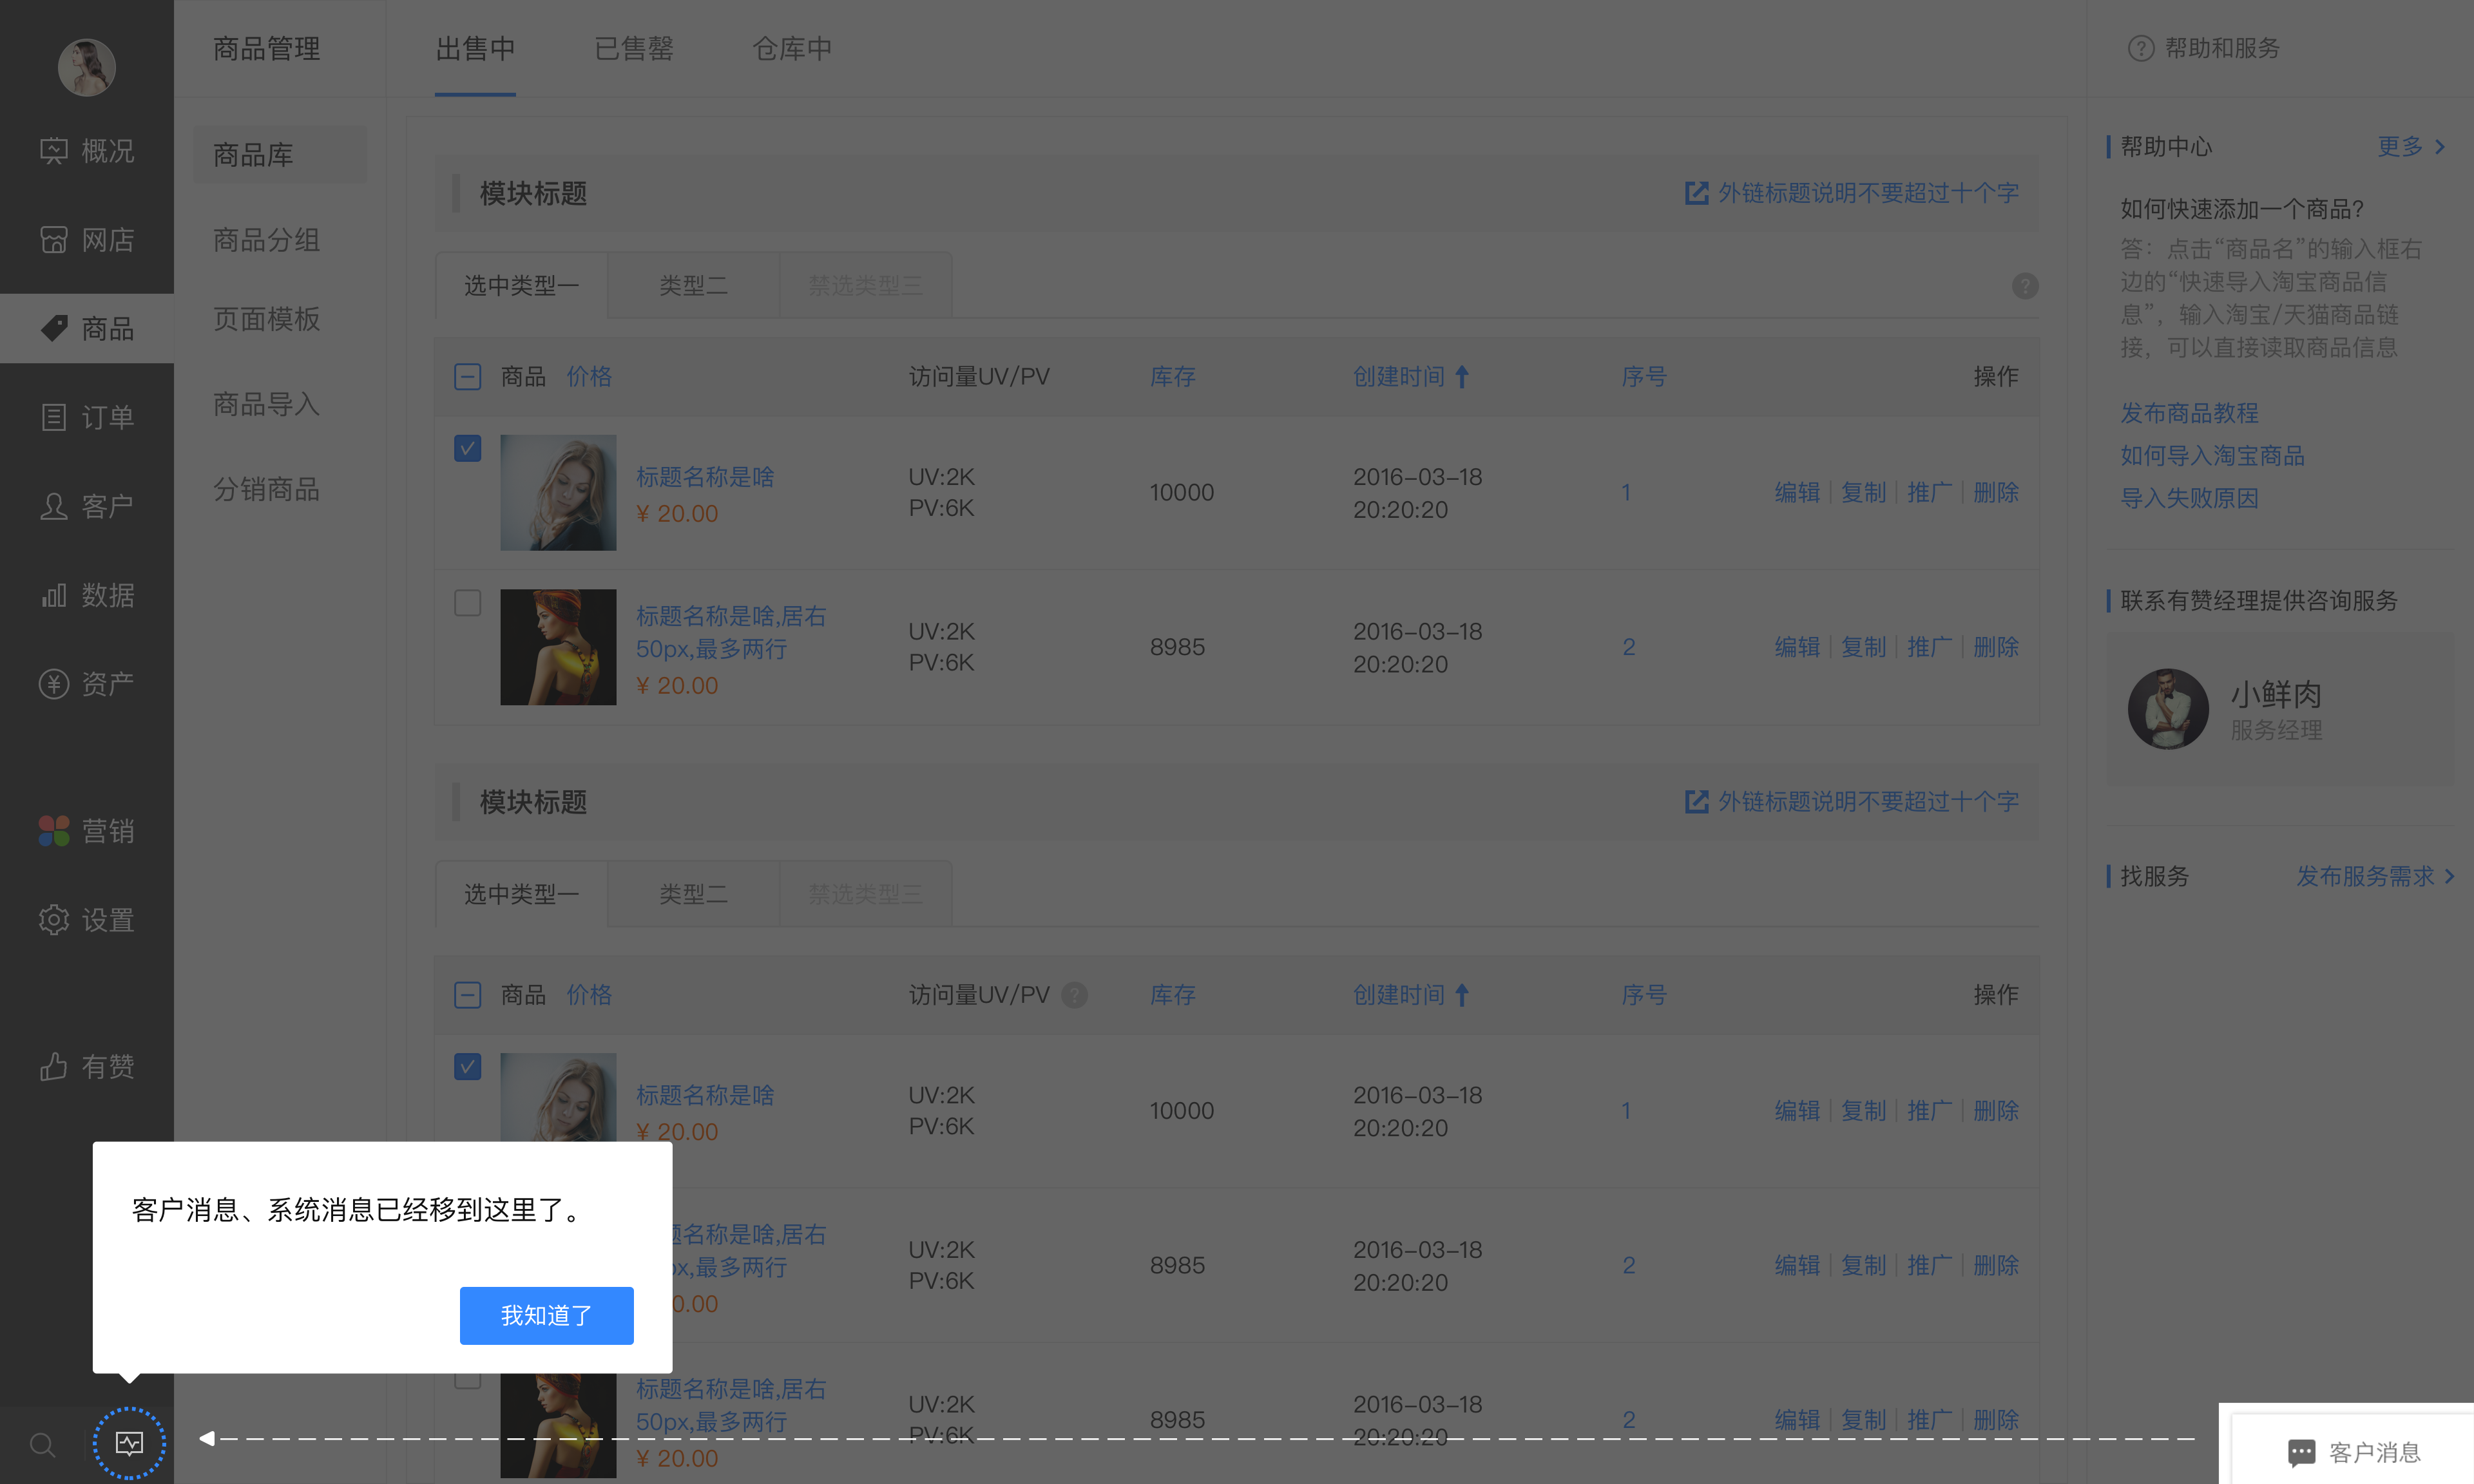Click the search magnifier icon in sidebar

(x=42, y=1444)
